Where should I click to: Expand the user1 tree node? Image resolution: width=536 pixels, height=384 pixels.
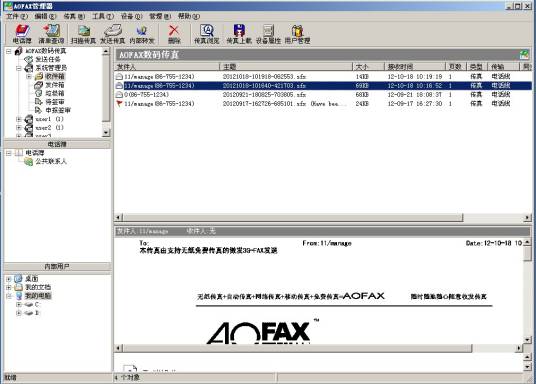[x=19, y=119]
